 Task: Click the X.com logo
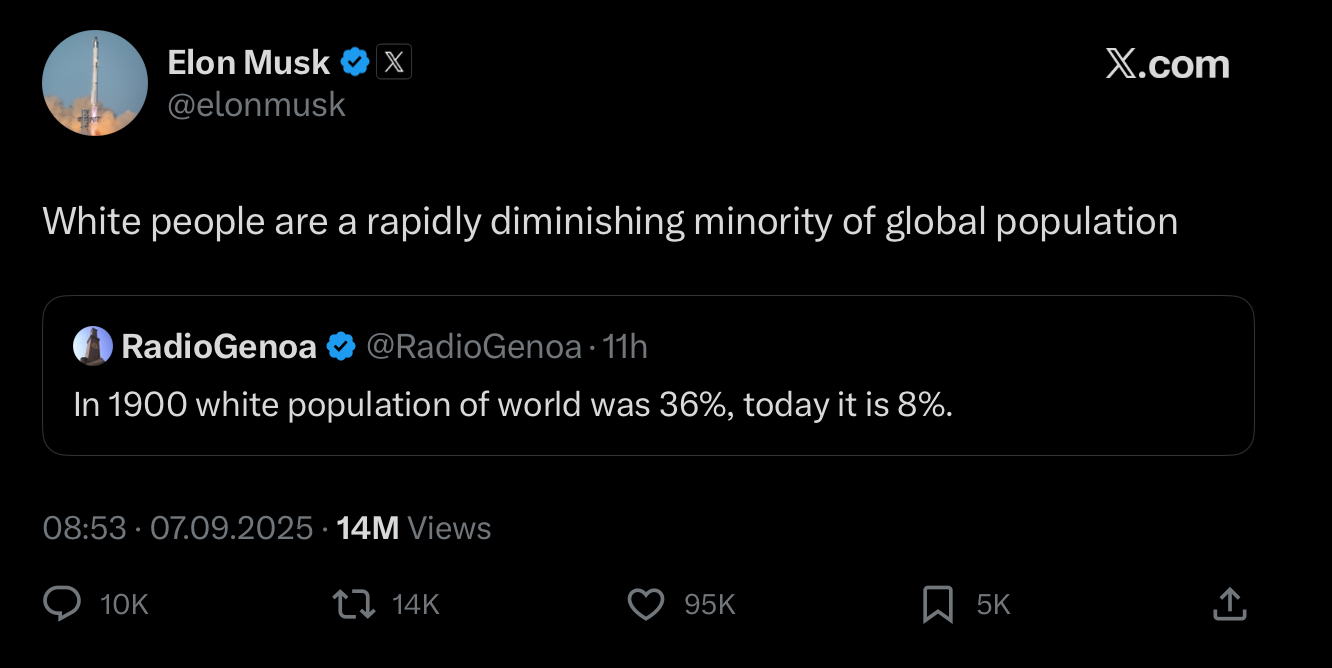(x=1167, y=65)
